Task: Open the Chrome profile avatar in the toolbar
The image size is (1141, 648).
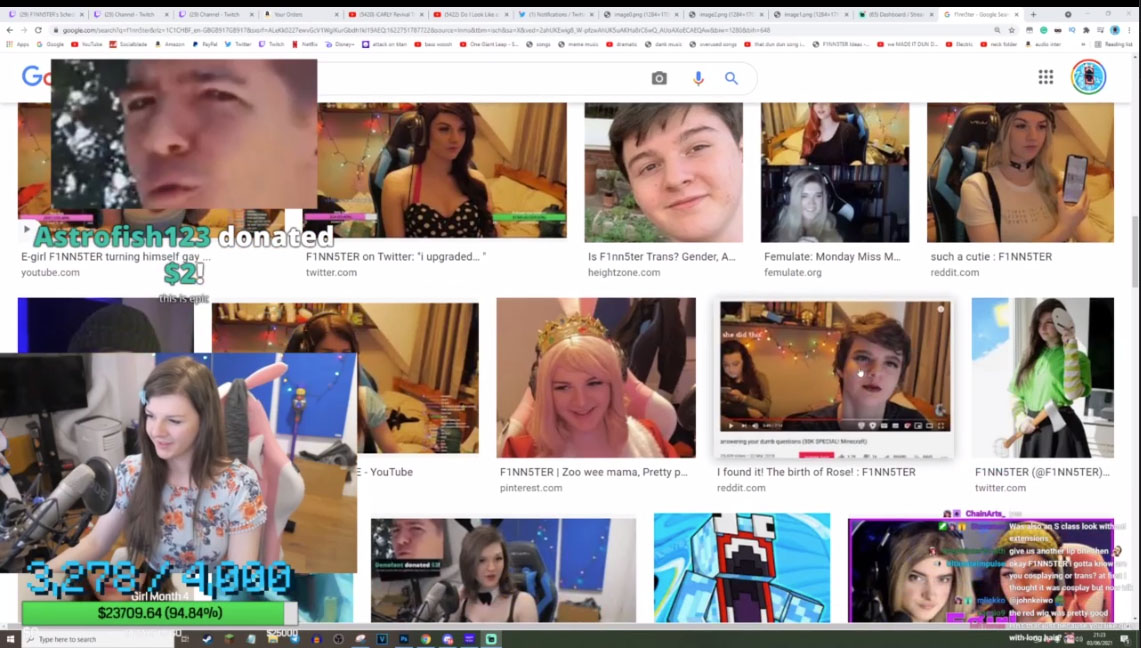Action: point(1115,31)
